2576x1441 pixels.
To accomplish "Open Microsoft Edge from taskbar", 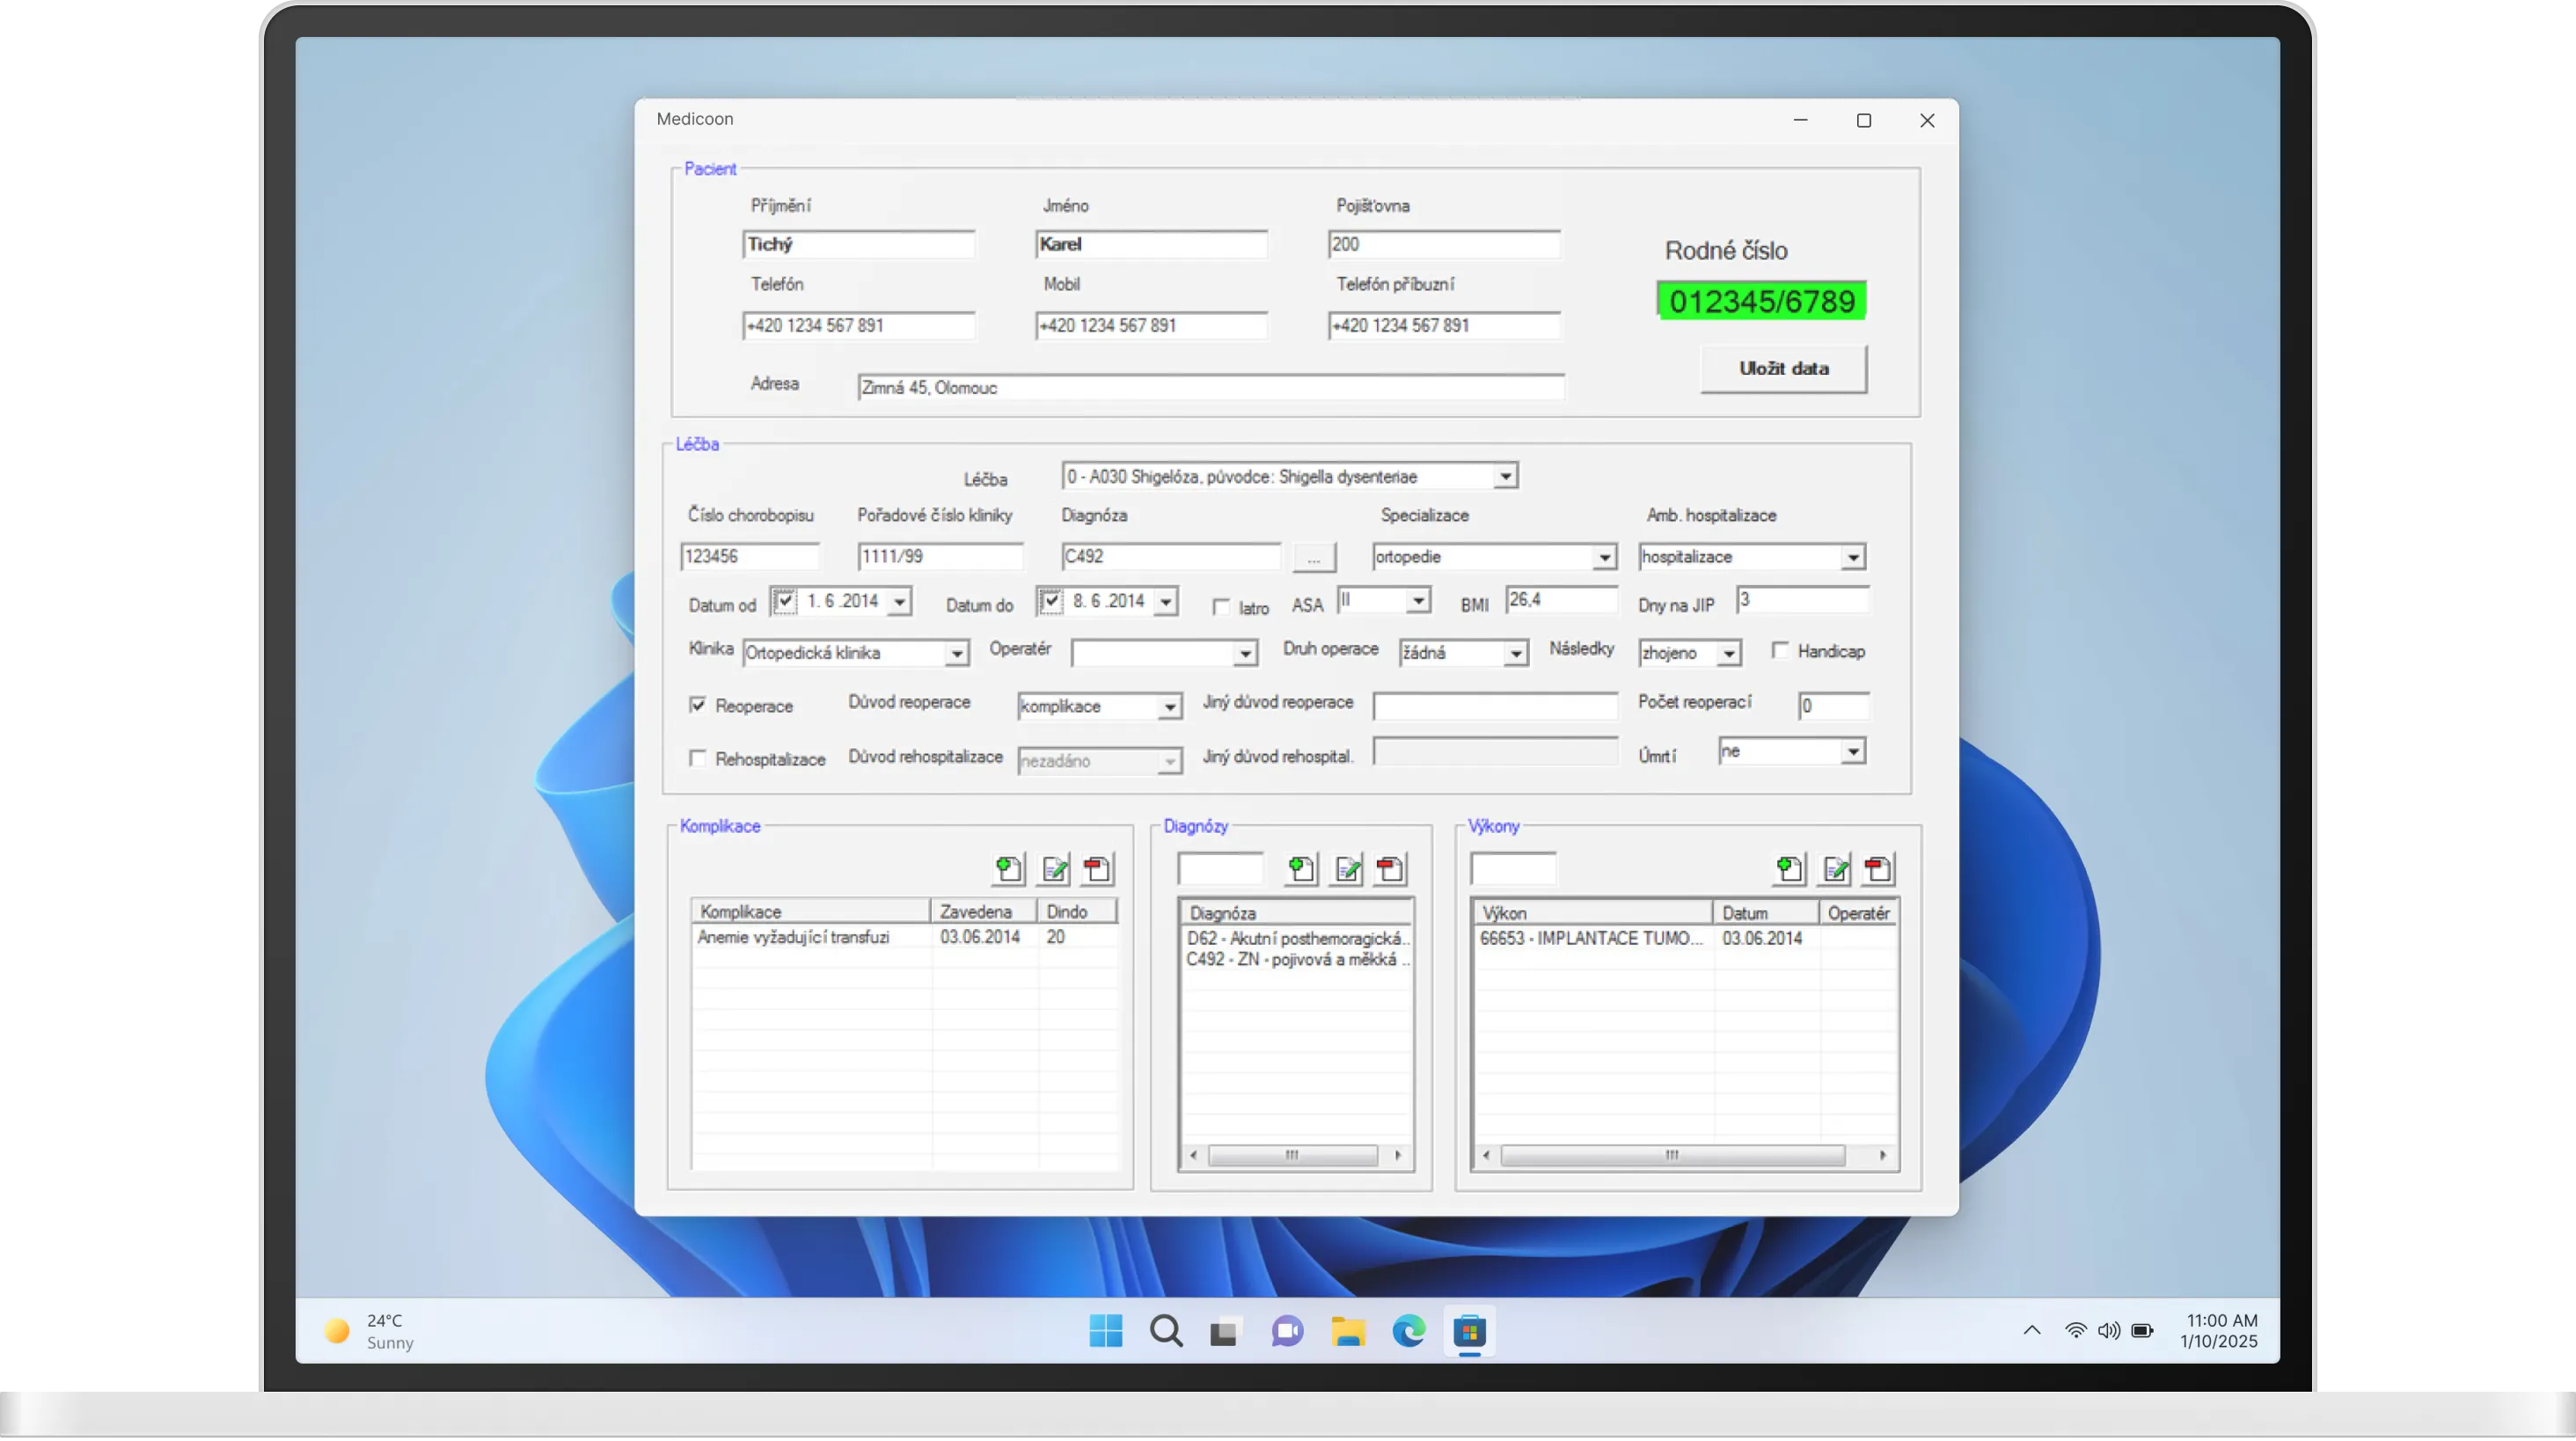I will (x=1408, y=1331).
